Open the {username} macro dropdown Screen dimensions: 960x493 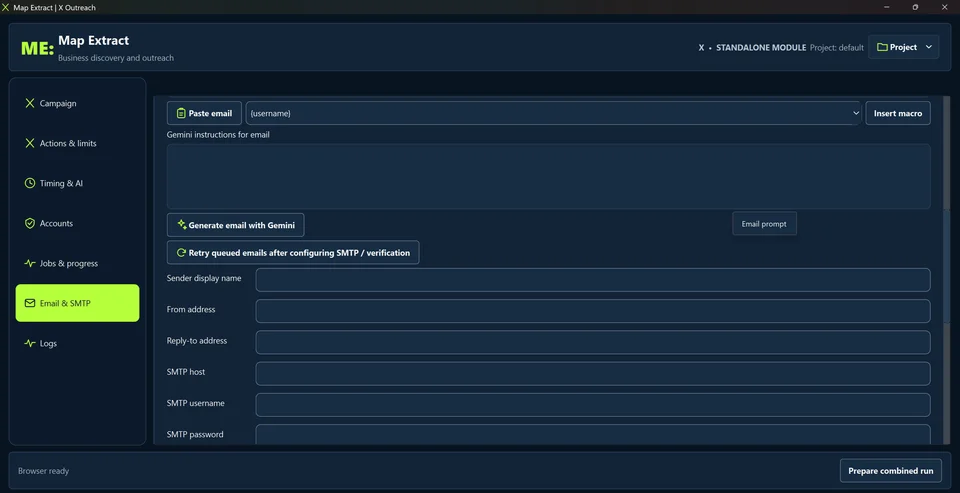[x=553, y=113]
